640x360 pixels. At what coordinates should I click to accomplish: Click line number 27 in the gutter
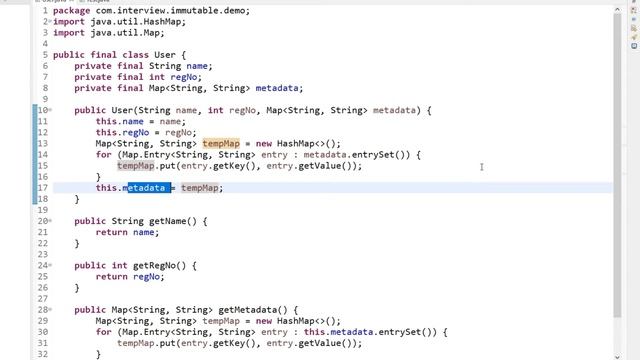pos(42,299)
